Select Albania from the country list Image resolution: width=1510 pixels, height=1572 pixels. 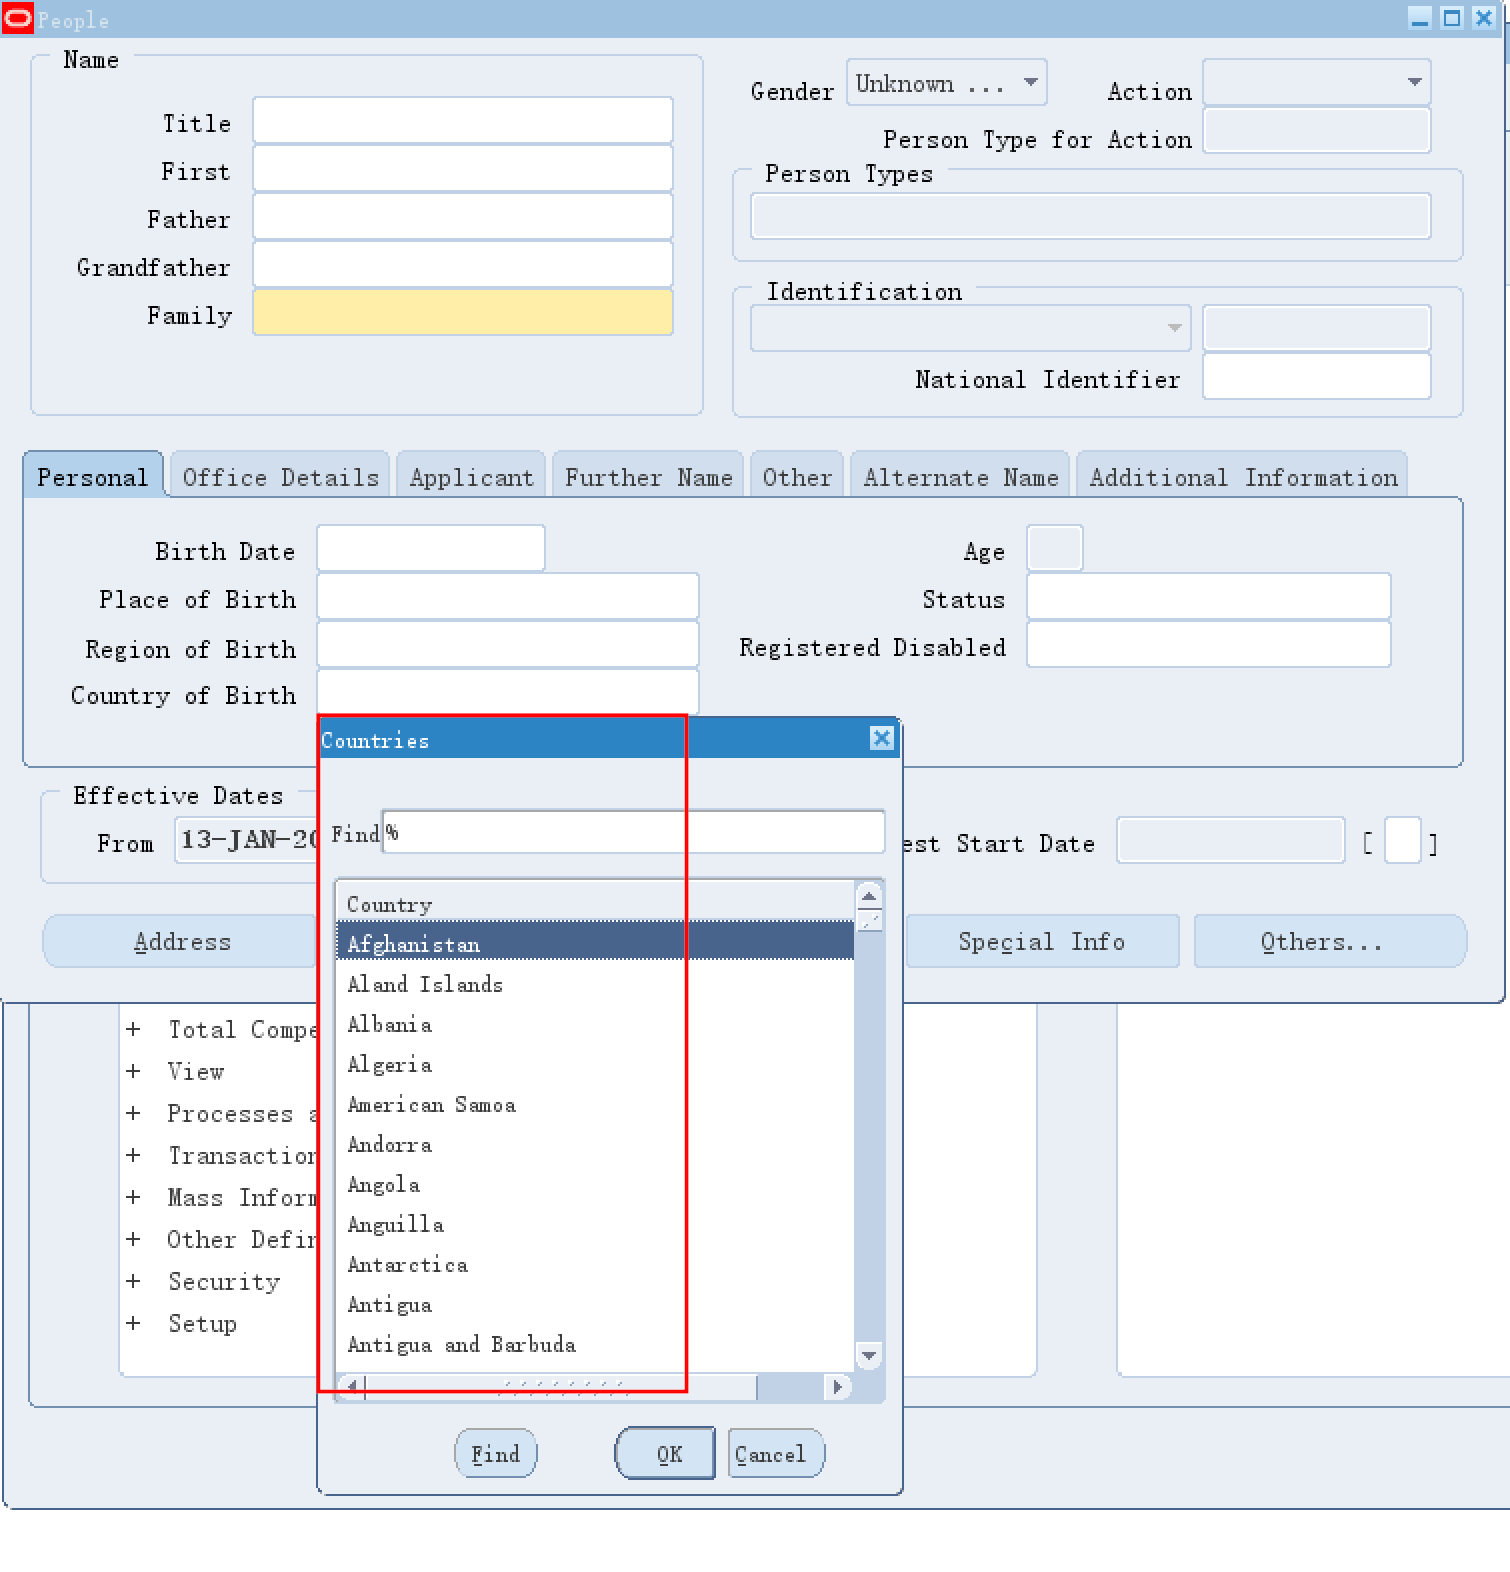pyautogui.click(x=390, y=1024)
